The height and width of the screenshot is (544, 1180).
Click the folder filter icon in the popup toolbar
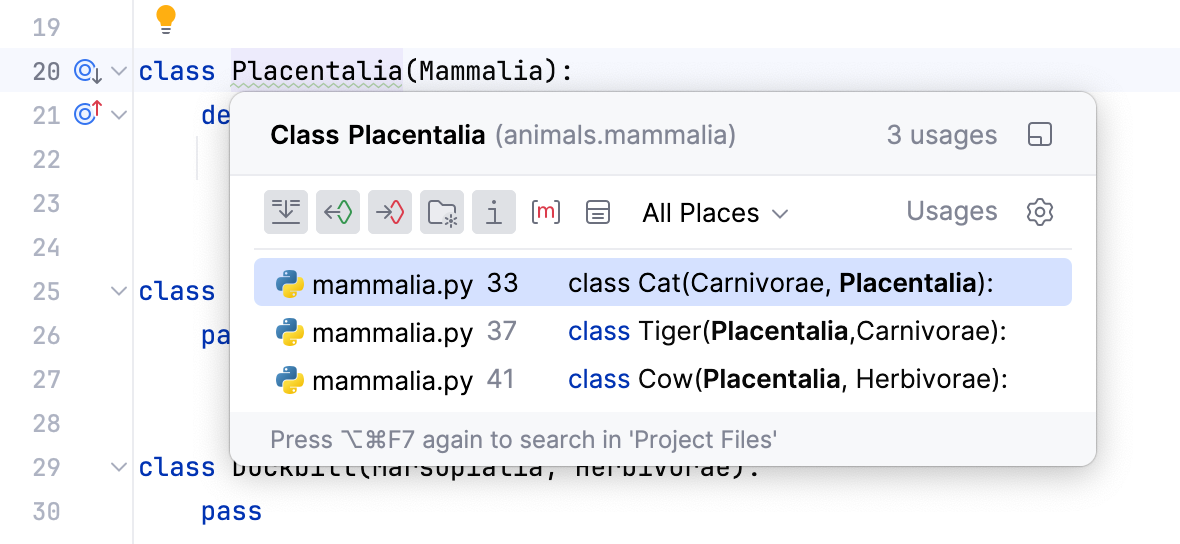coord(442,212)
